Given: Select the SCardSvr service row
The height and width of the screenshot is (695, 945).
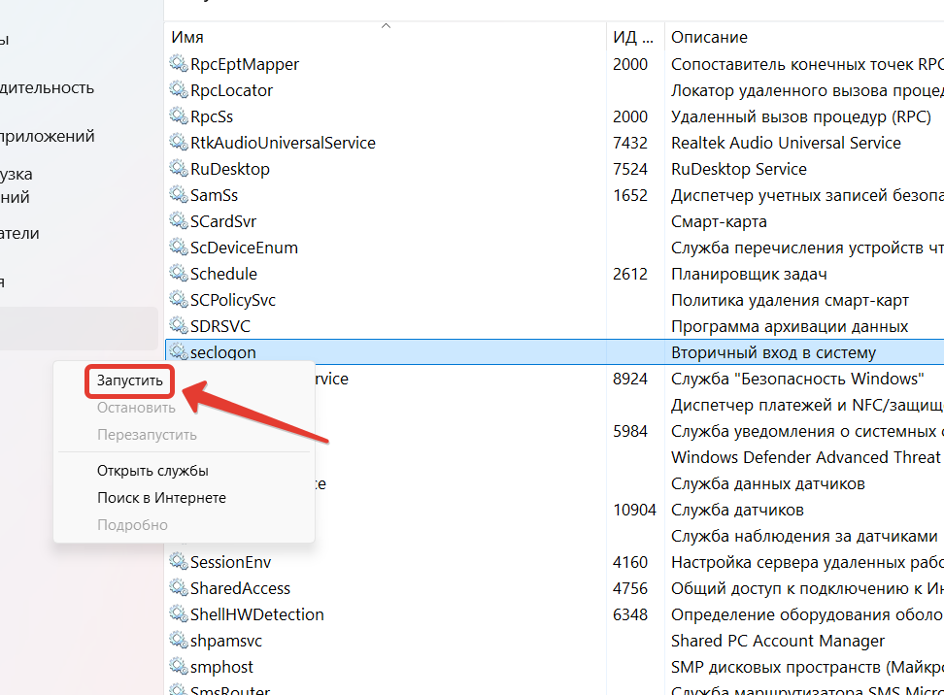Looking at the screenshot, I should [x=223, y=221].
